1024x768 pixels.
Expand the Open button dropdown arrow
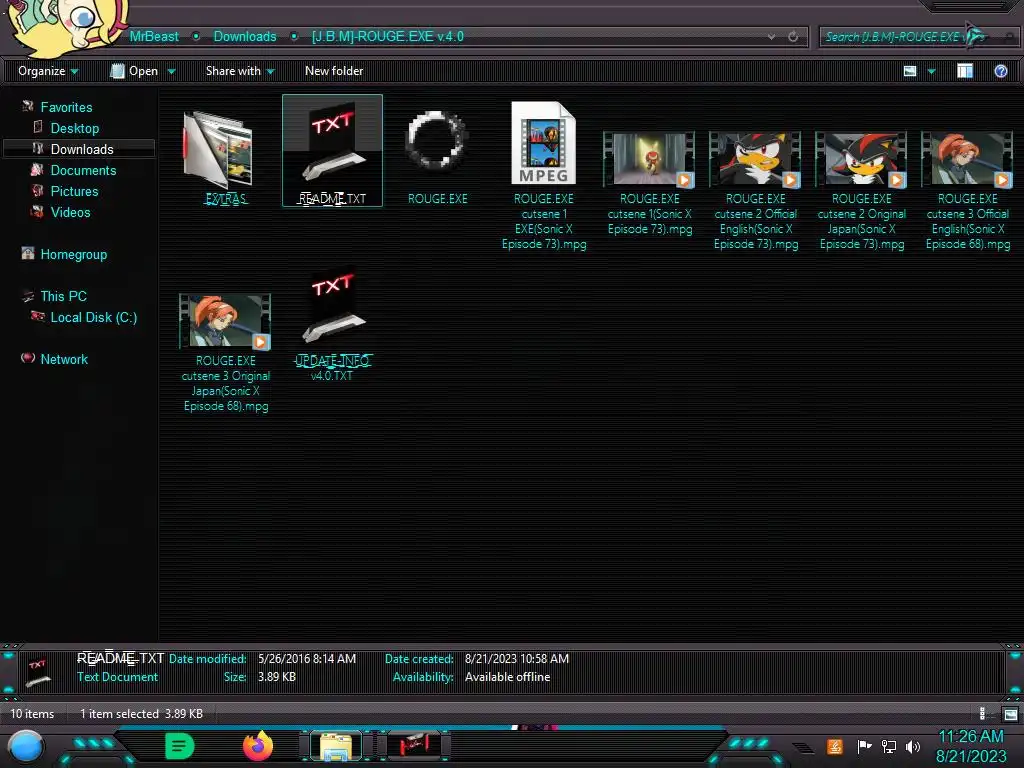171,71
